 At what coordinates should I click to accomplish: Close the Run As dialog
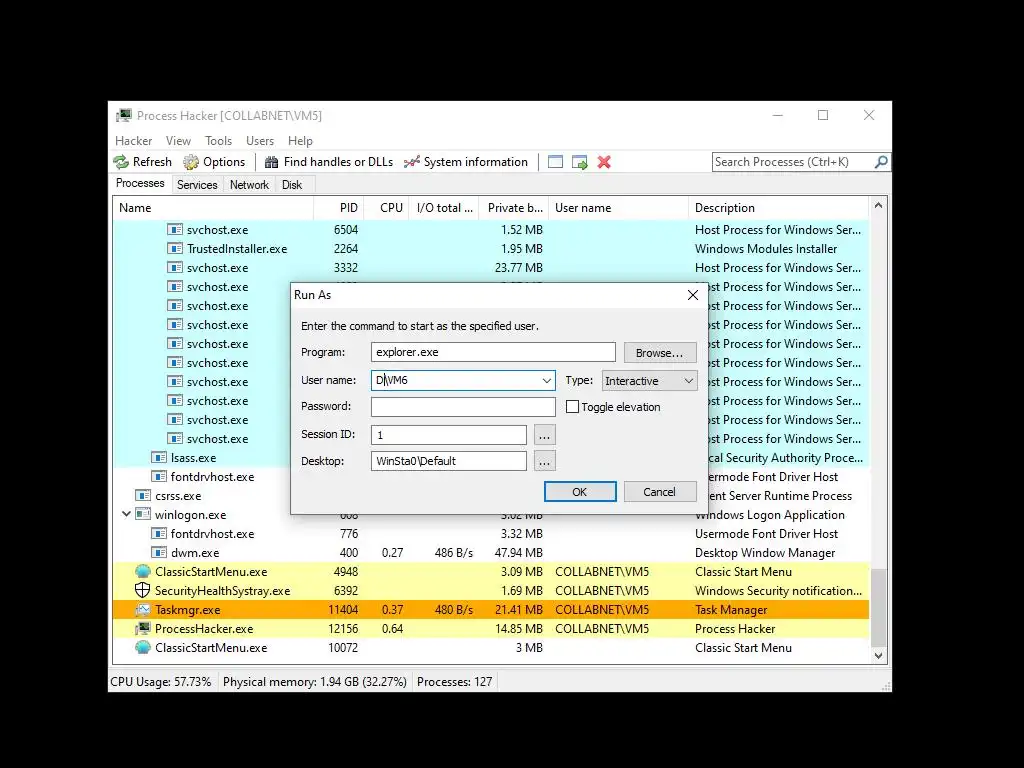(693, 295)
